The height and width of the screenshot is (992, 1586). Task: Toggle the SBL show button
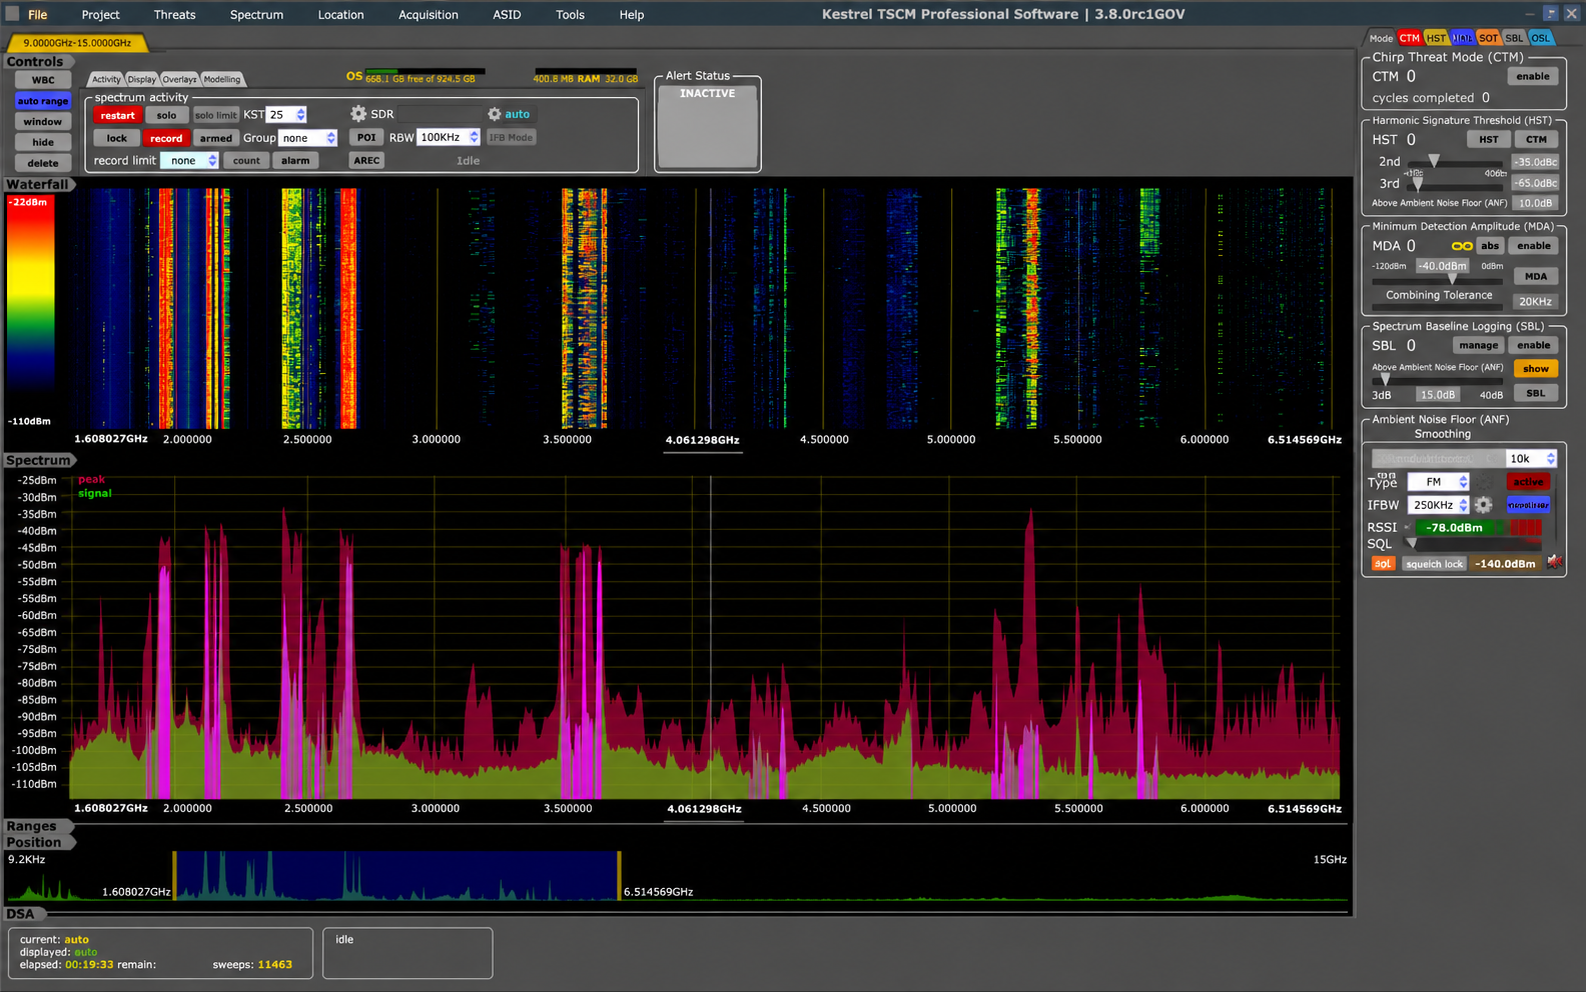tap(1536, 369)
